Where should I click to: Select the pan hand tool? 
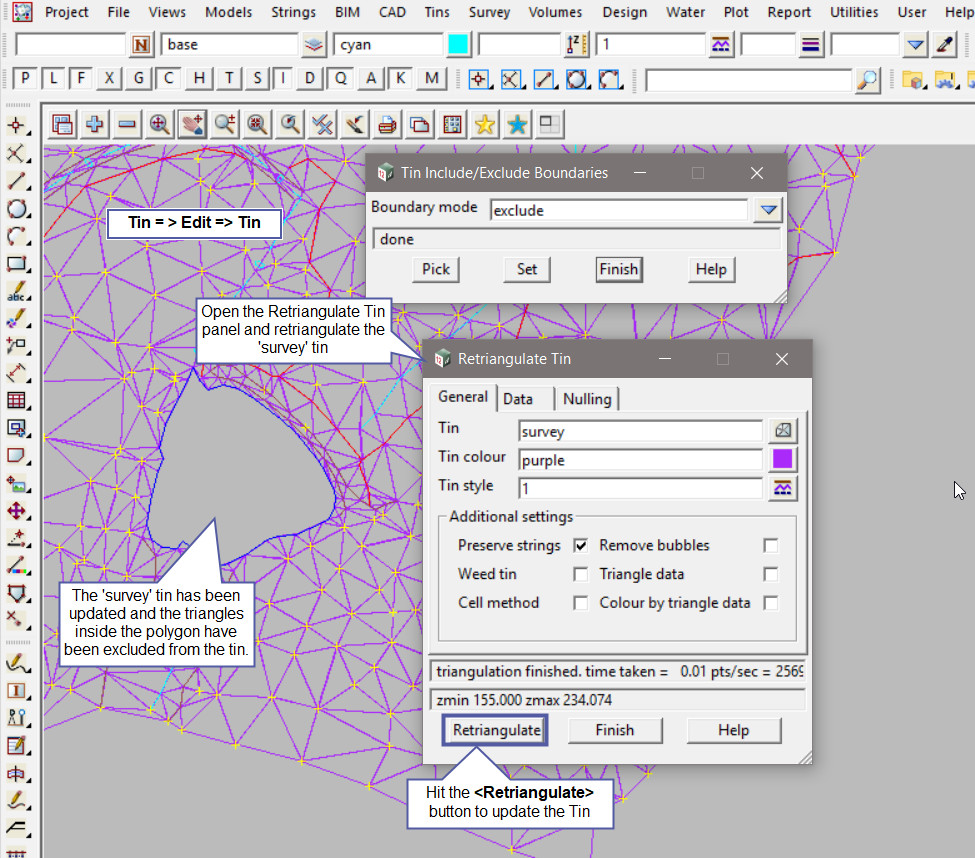click(x=192, y=124)
